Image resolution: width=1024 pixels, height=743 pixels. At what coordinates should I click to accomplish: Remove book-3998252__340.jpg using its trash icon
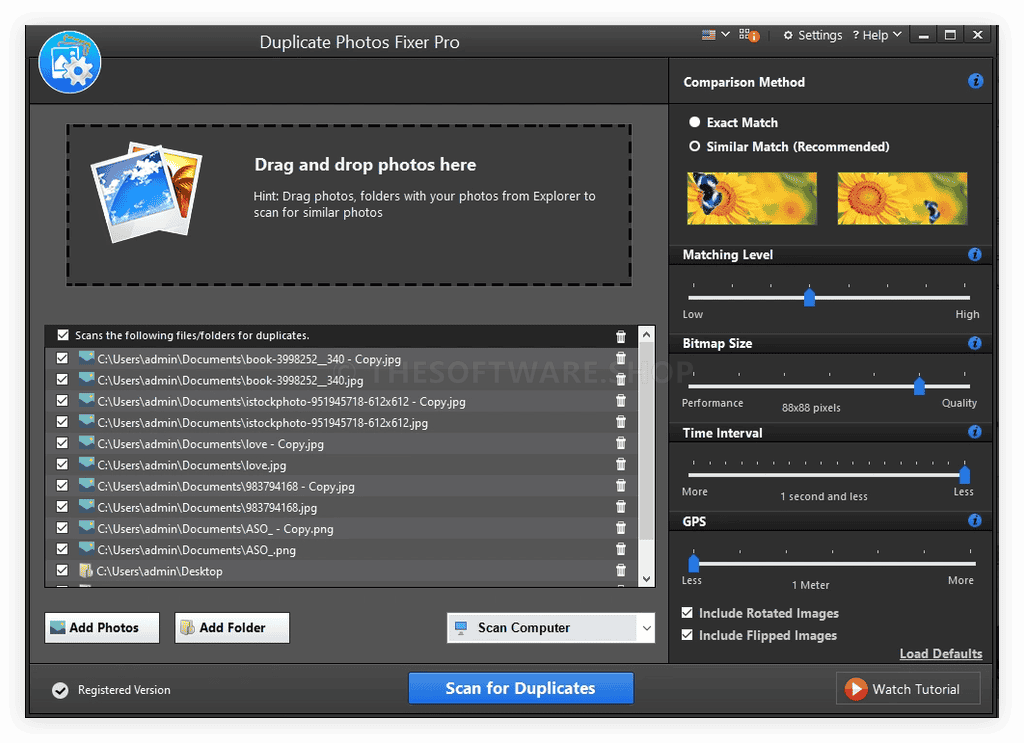tap(620, 379)
